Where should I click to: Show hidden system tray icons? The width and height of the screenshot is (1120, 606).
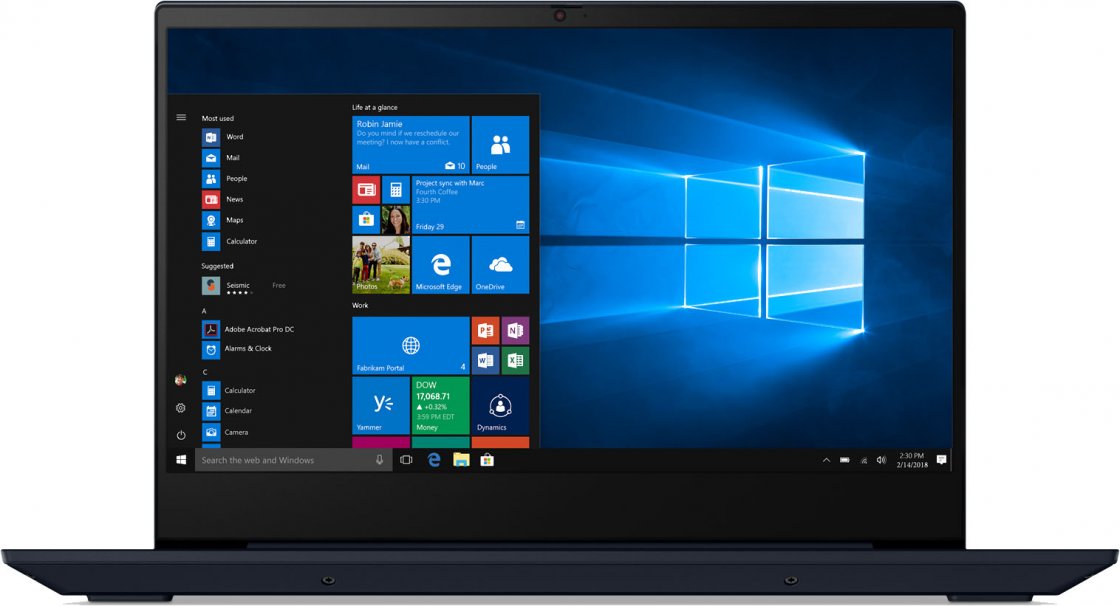tap(826, 460)
